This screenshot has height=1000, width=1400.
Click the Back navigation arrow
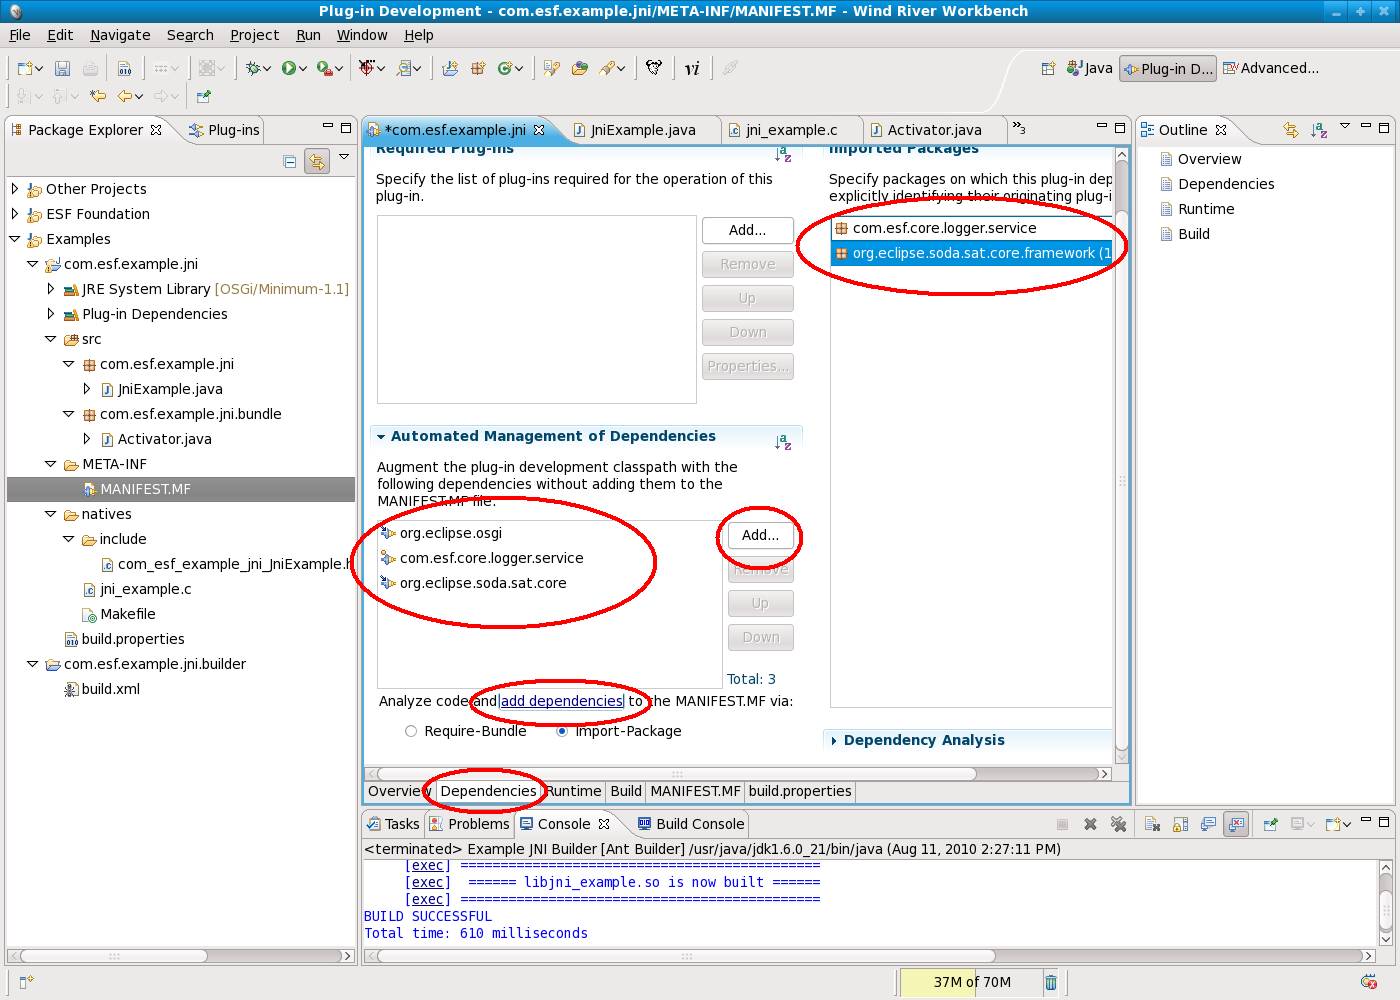[125, 96]
